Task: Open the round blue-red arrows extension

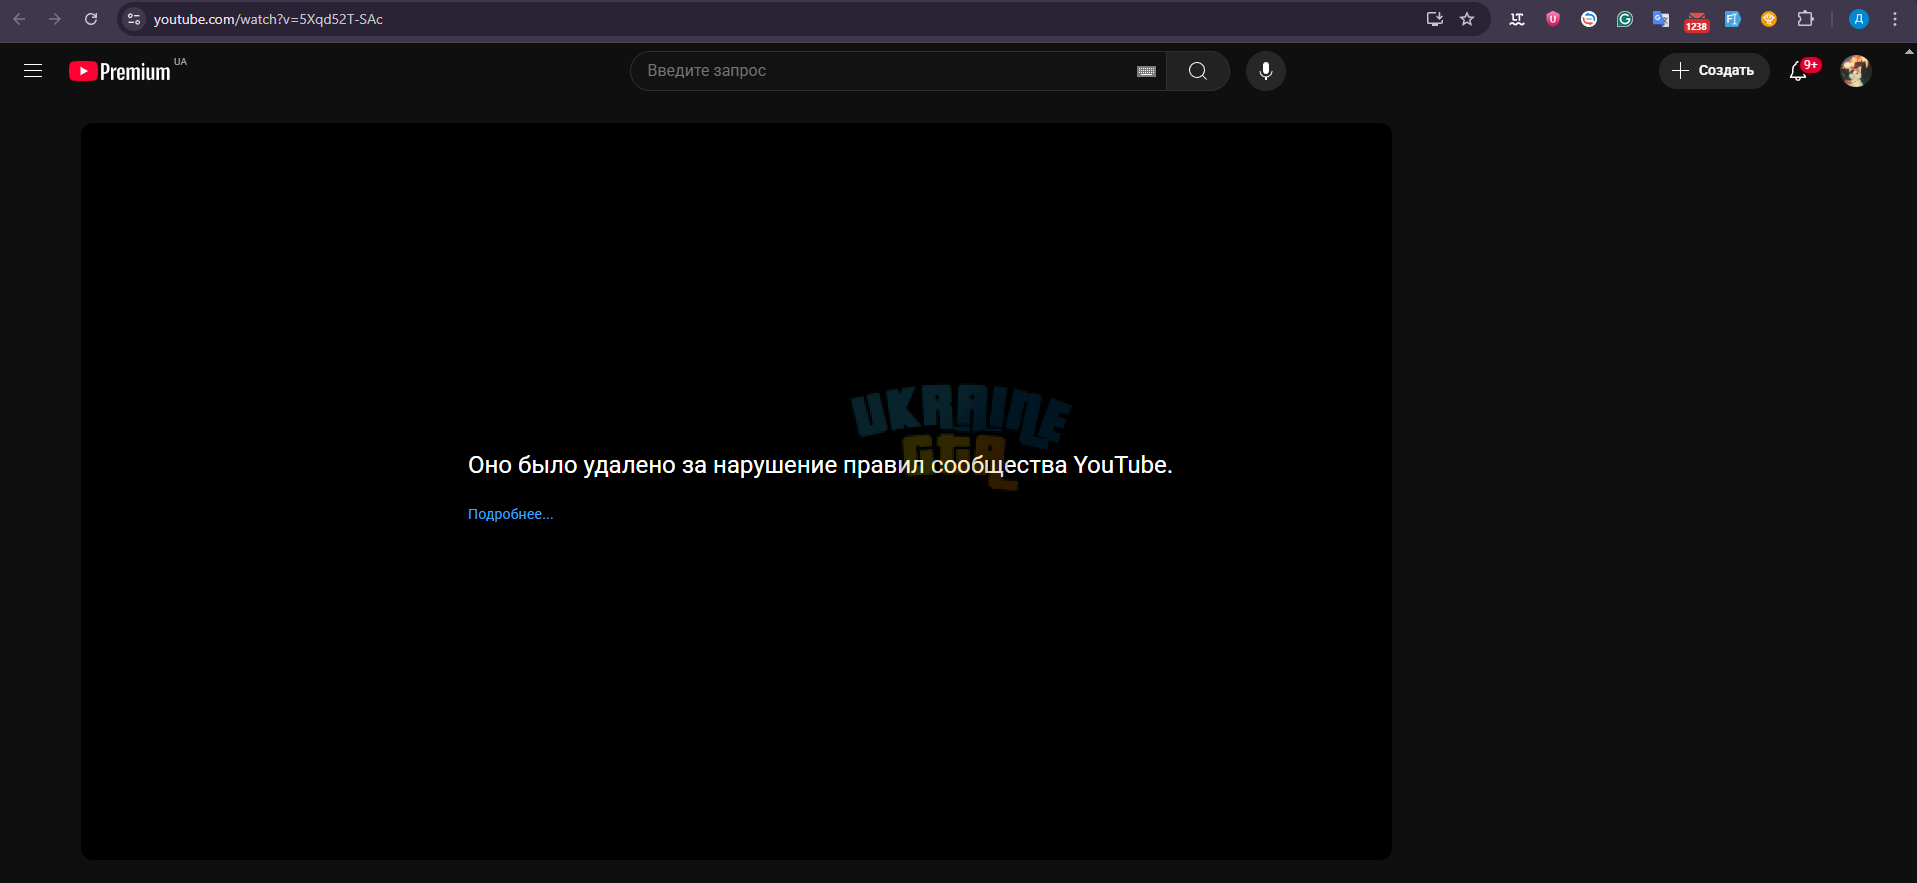Action: point(1589,19)
